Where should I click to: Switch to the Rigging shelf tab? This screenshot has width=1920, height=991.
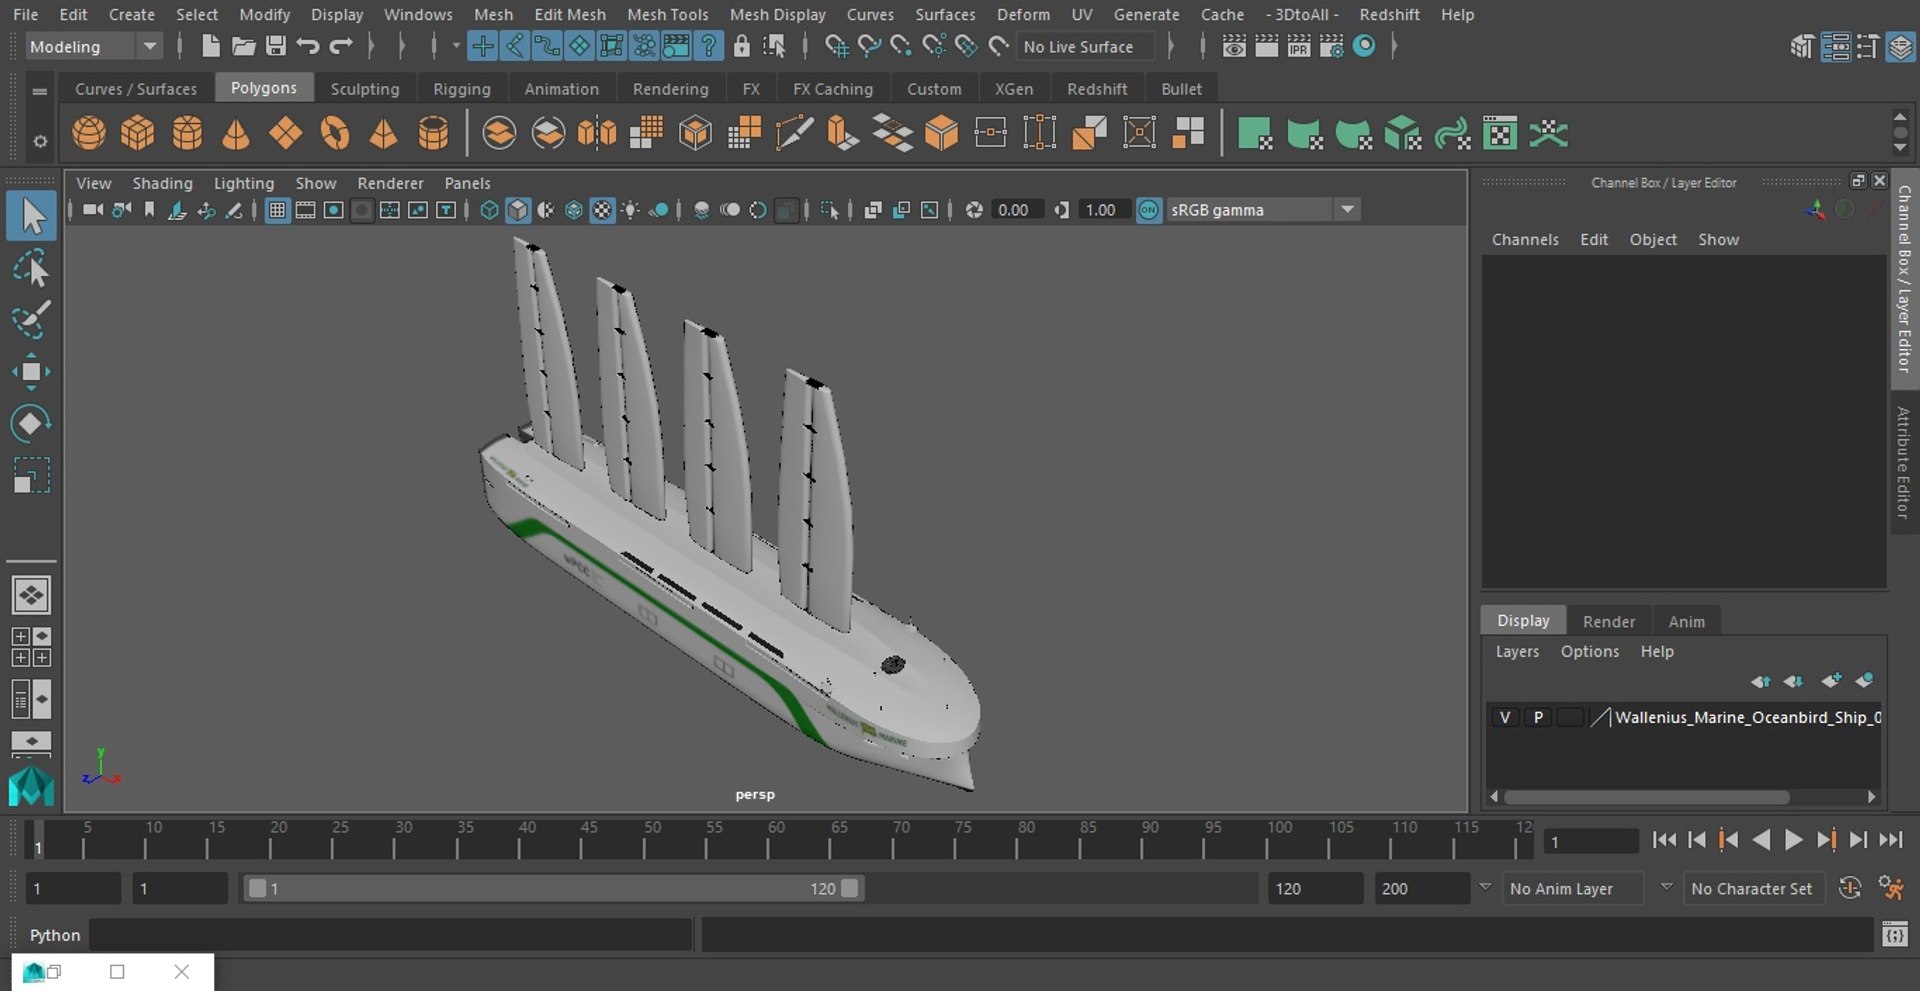point(461,89)
